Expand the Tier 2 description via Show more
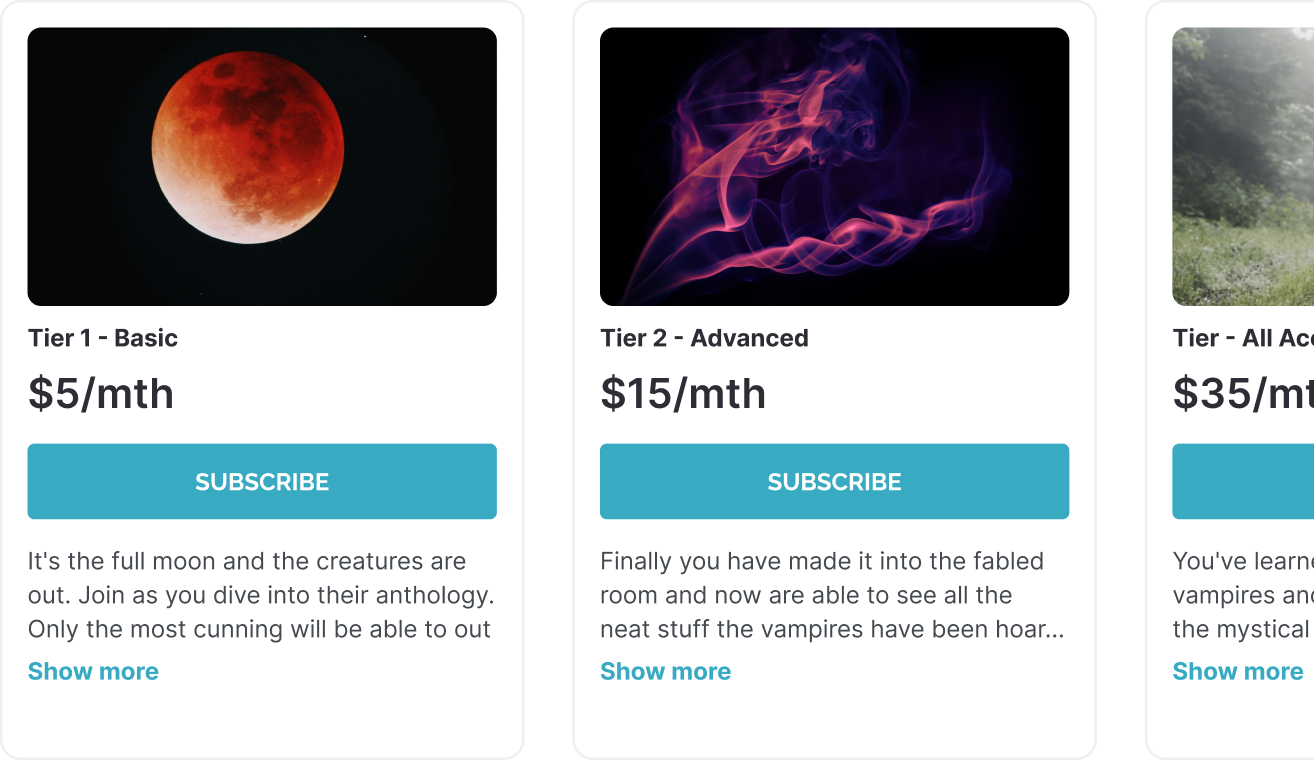The height and width of the screenshot is (760, 1314). tap(665, 671)
